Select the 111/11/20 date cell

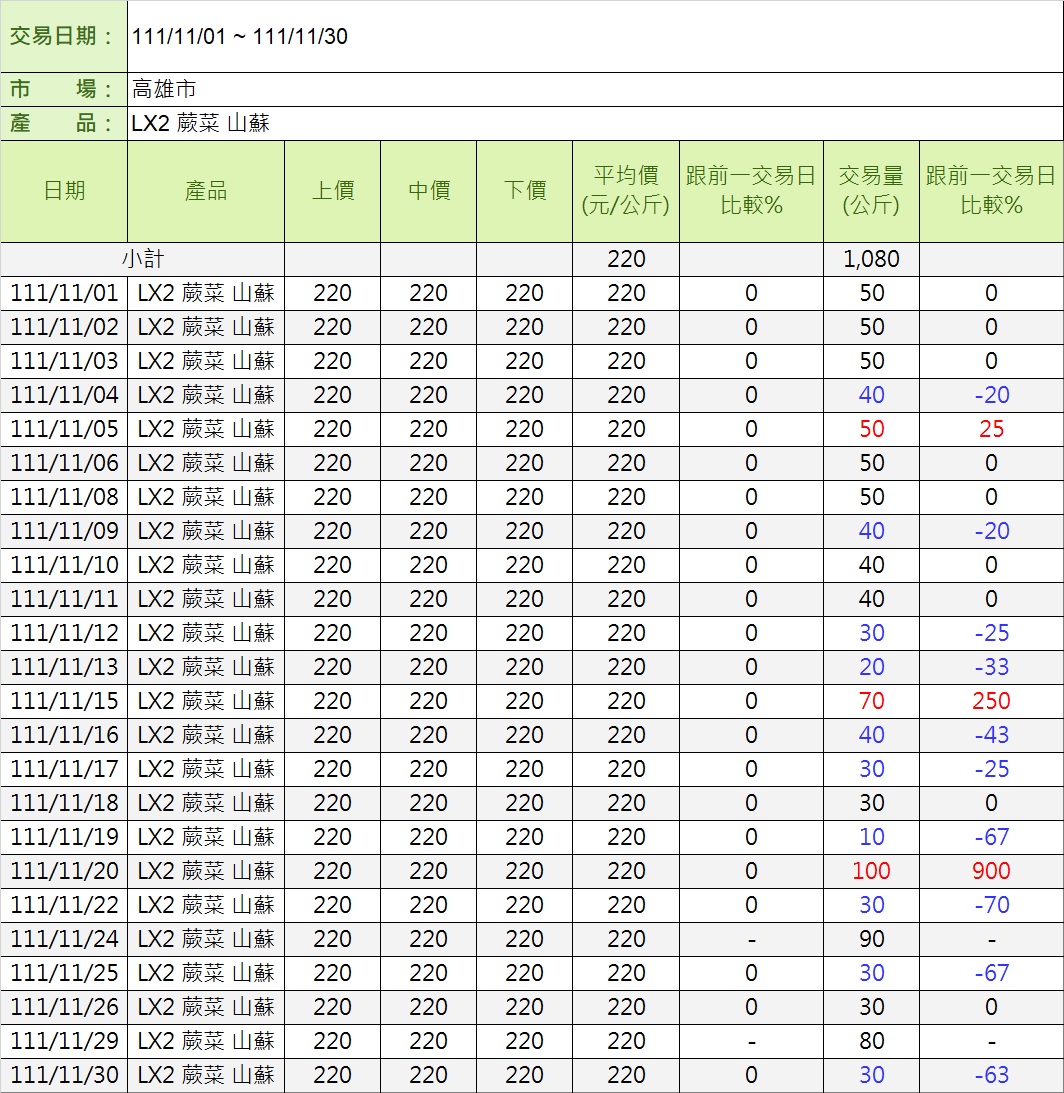click(64, 871)
